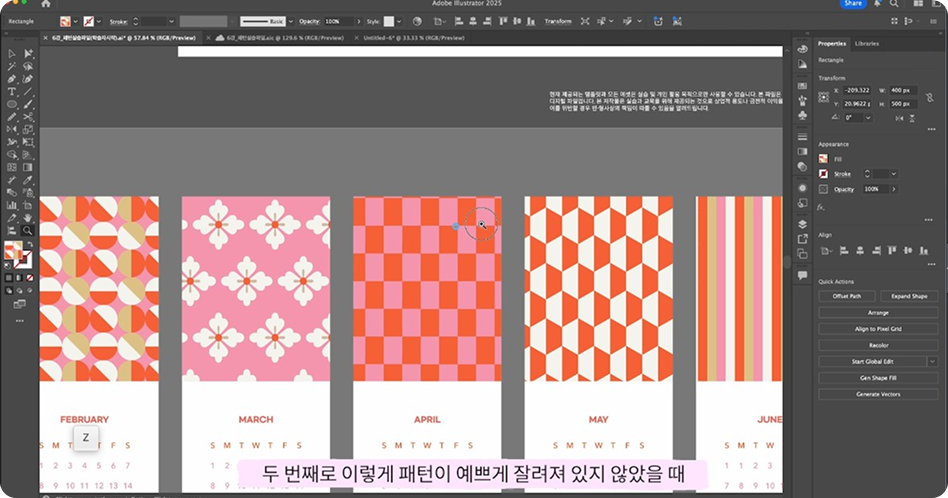This screenshot has height=498, width=948.
Task: Select the Magic Wand tool
Action: coord(12,67)
